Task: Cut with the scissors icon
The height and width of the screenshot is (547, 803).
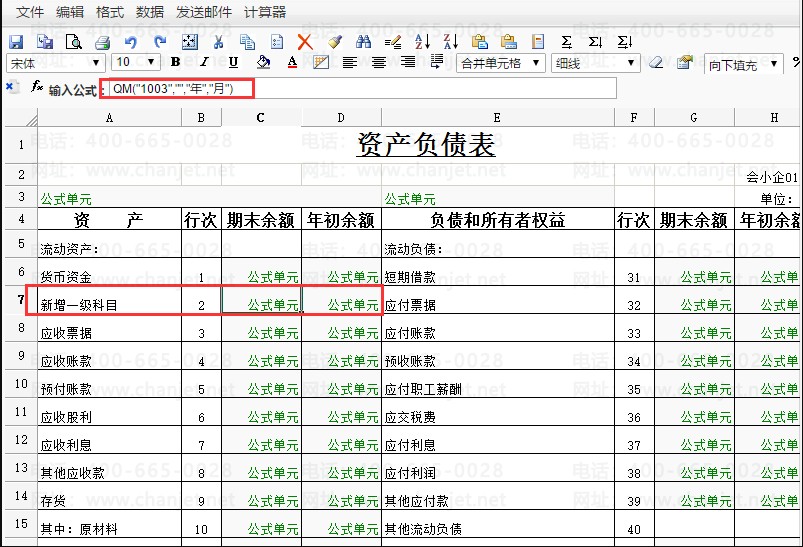Action: (219, 42)
